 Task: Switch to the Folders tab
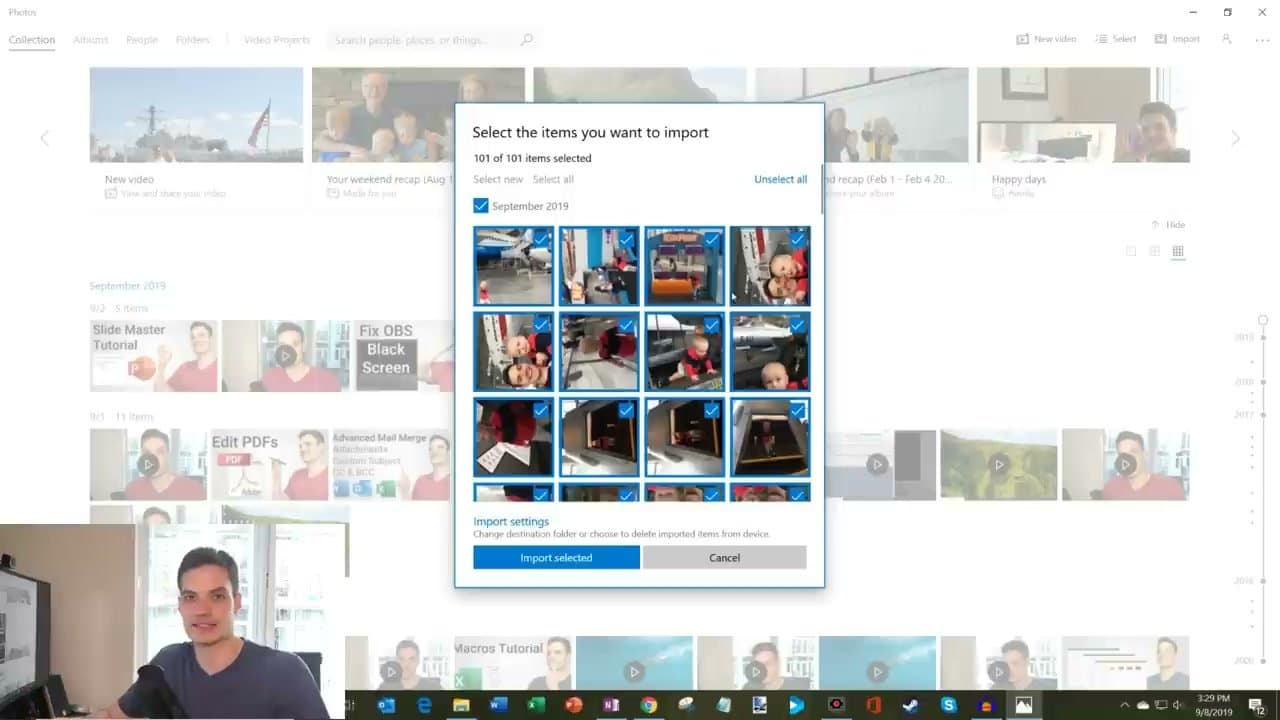[x=193, y=40]
